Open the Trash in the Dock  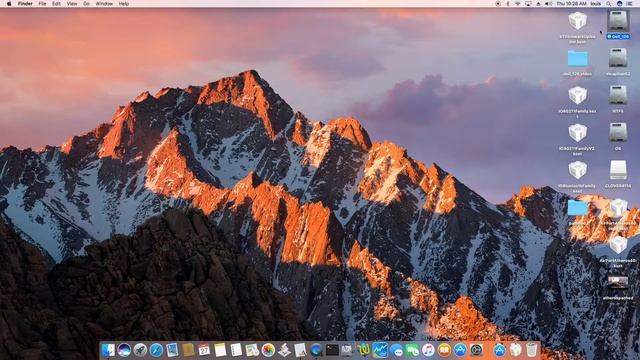tap(531, 350)
